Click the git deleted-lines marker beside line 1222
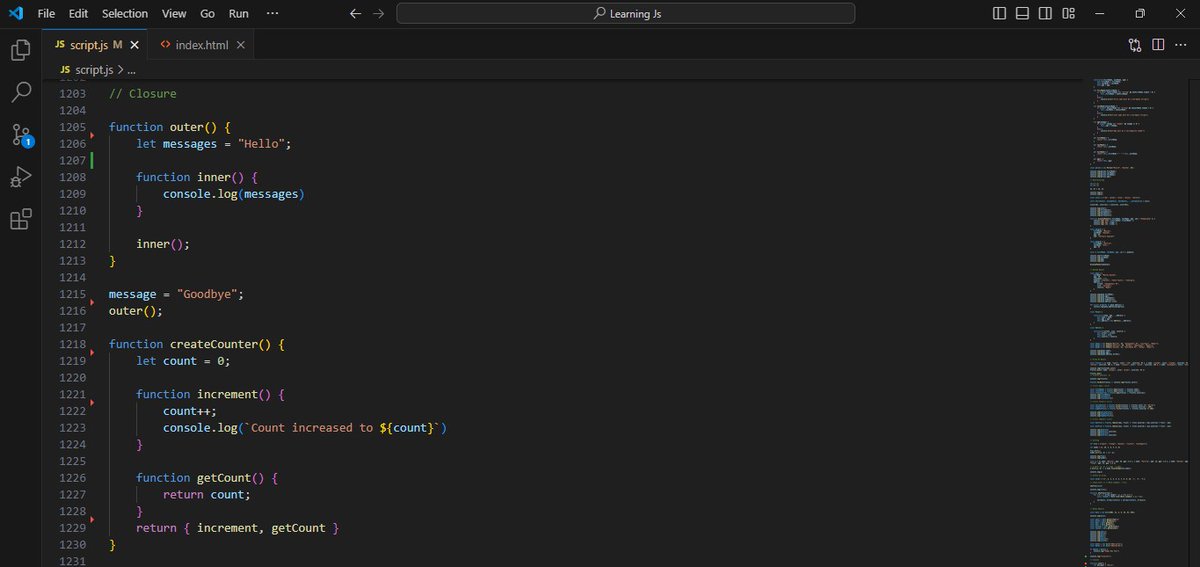 coord(92,402)
